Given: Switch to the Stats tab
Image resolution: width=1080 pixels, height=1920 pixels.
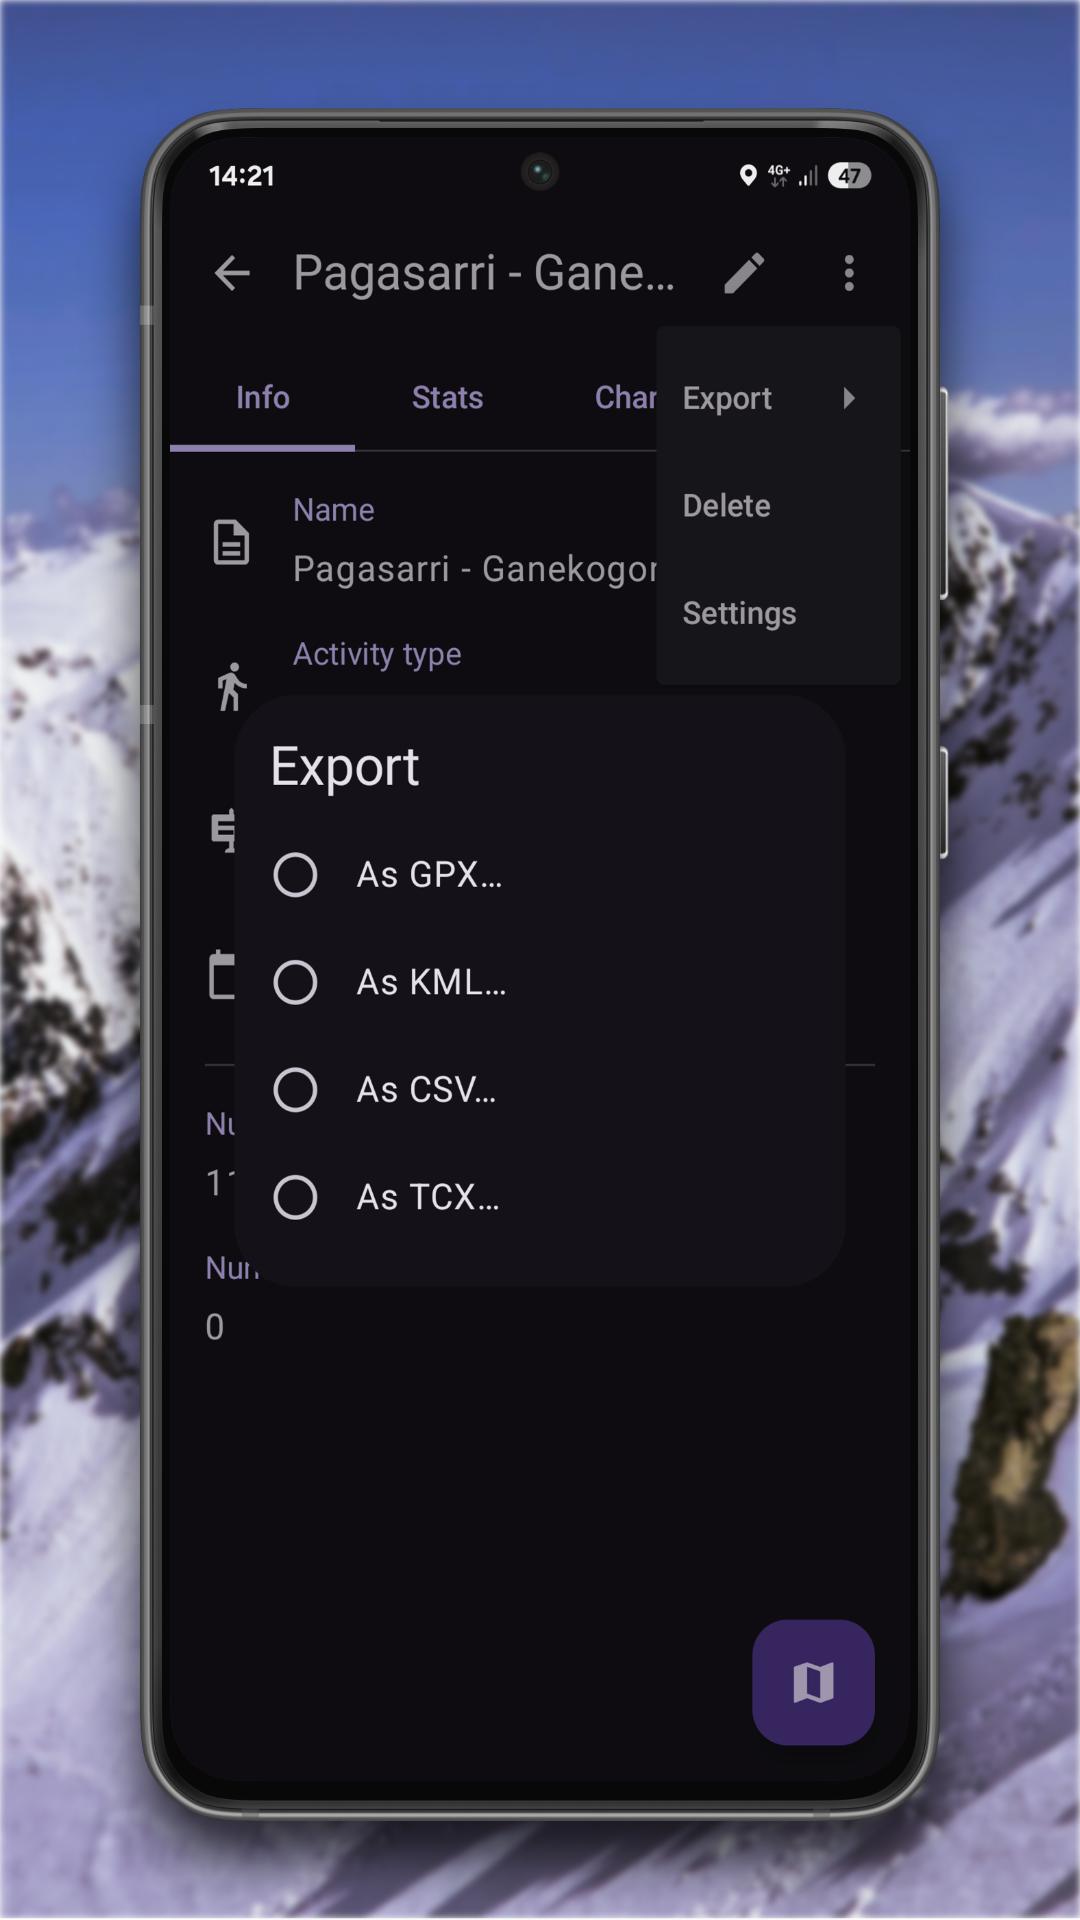Looking at the screenshot, I should 447,398.
